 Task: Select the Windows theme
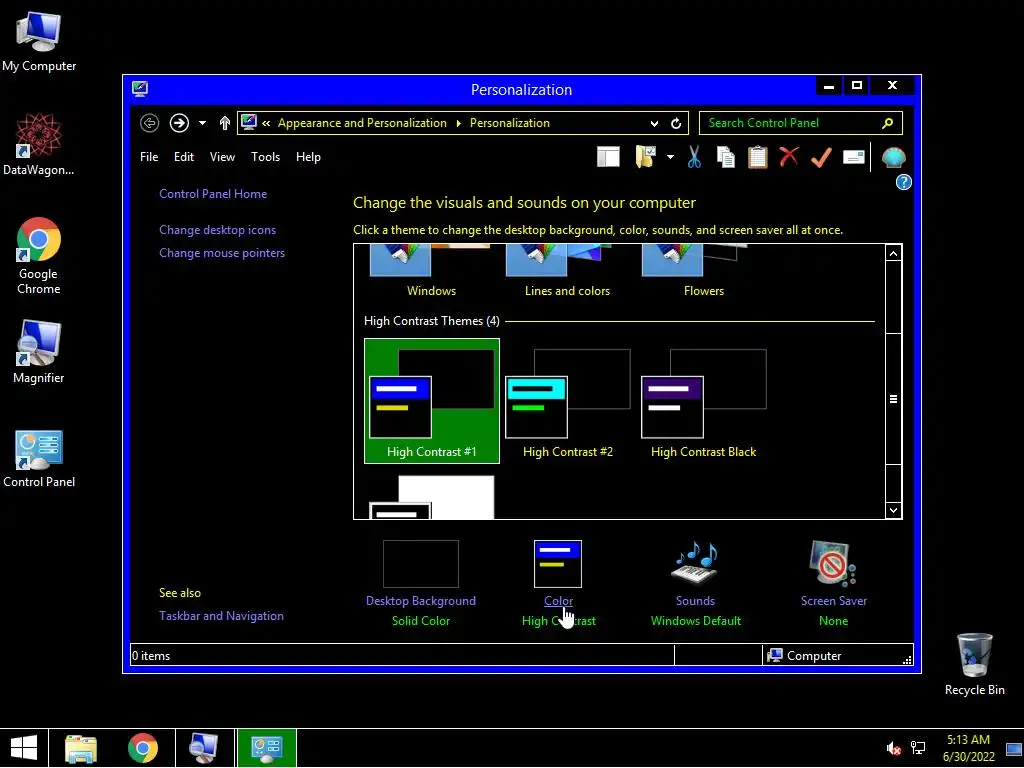tap(431, 271)
